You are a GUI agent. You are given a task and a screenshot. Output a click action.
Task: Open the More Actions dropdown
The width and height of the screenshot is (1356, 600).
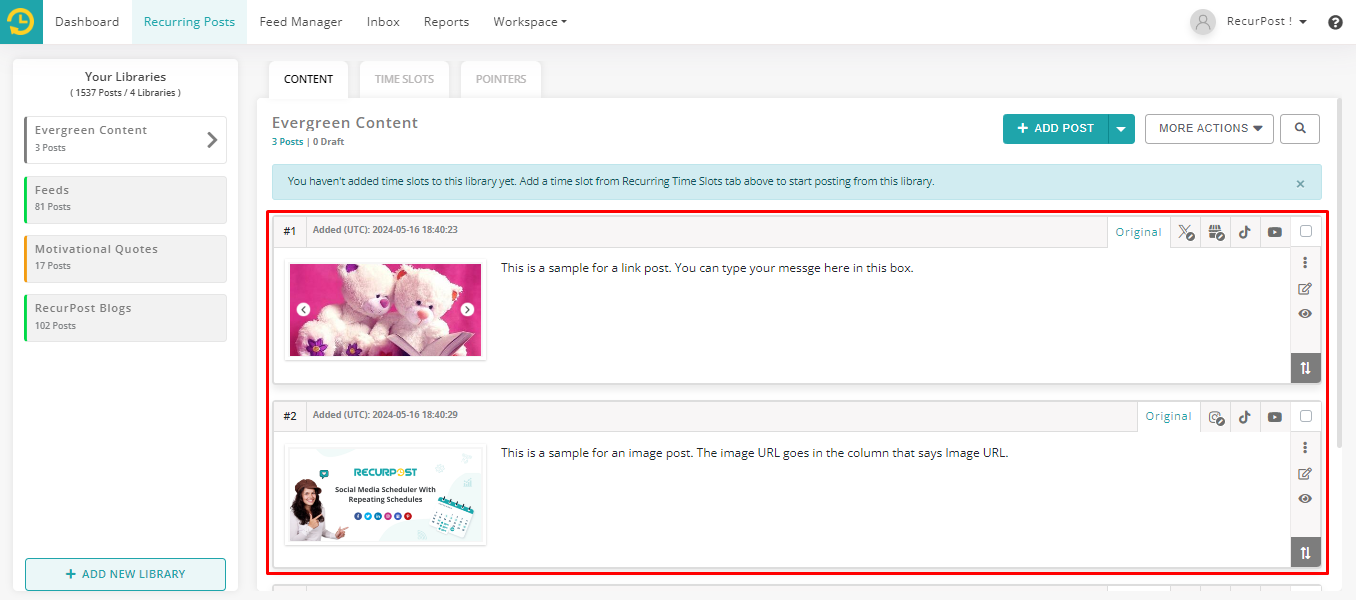click(x=1209, y=129)
